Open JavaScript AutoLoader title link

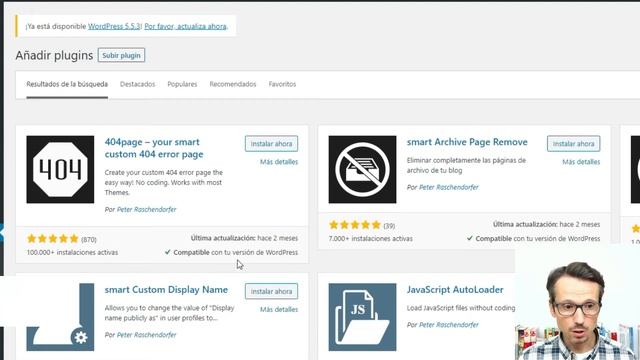(x=455, y=290)
